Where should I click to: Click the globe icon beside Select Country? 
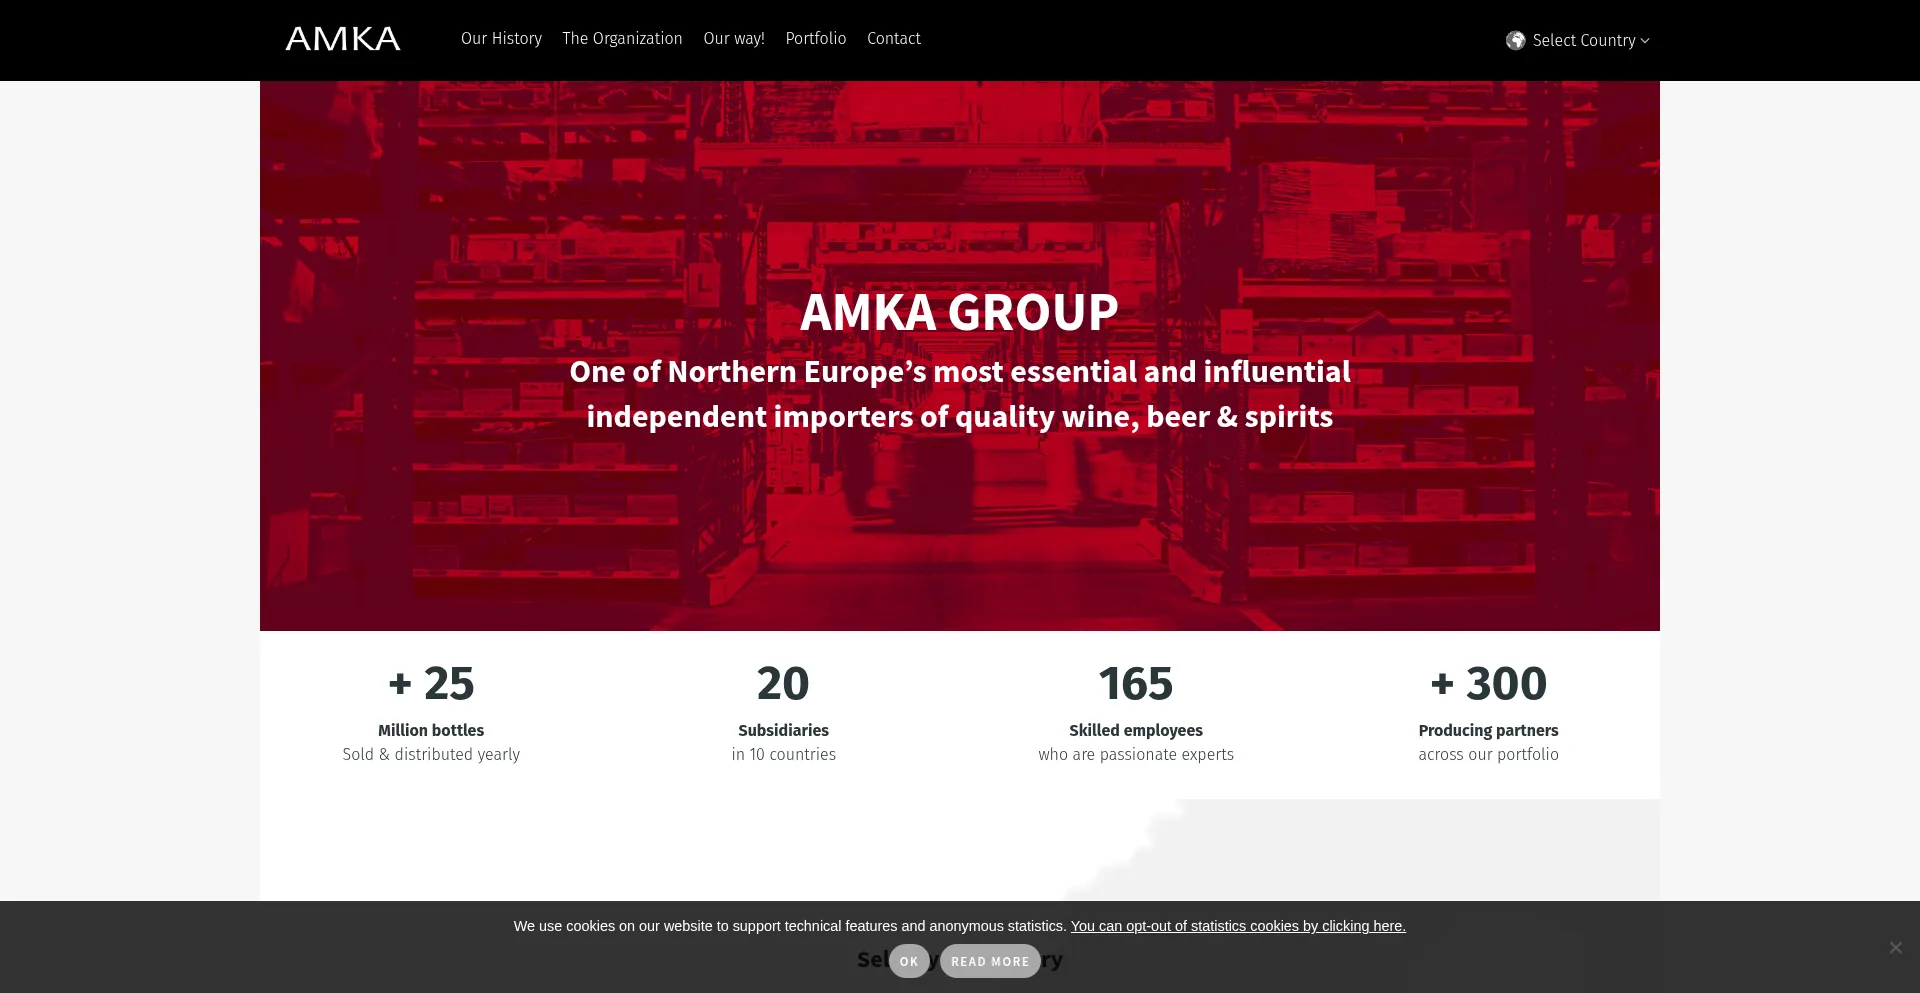pyautogui.click(x=1515, y=40)
